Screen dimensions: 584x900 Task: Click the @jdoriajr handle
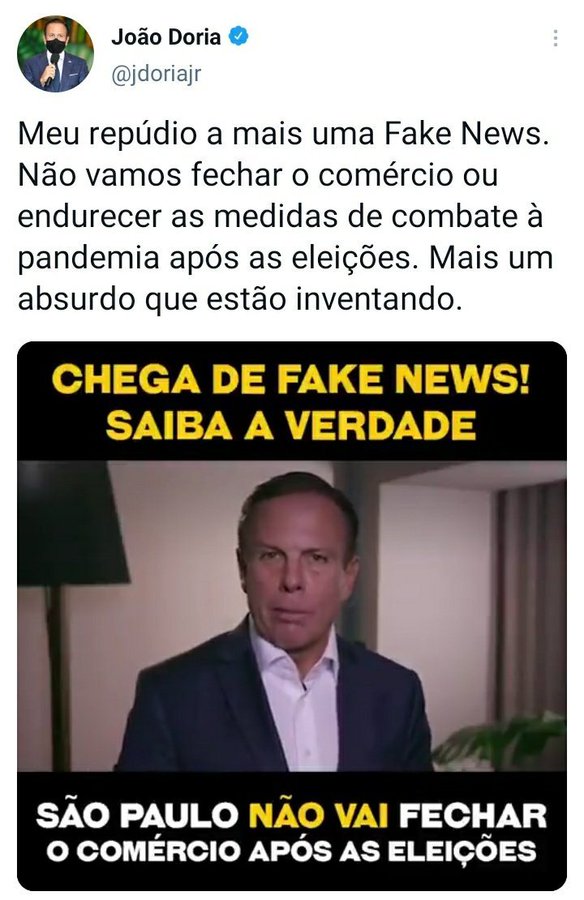point(156,75)
